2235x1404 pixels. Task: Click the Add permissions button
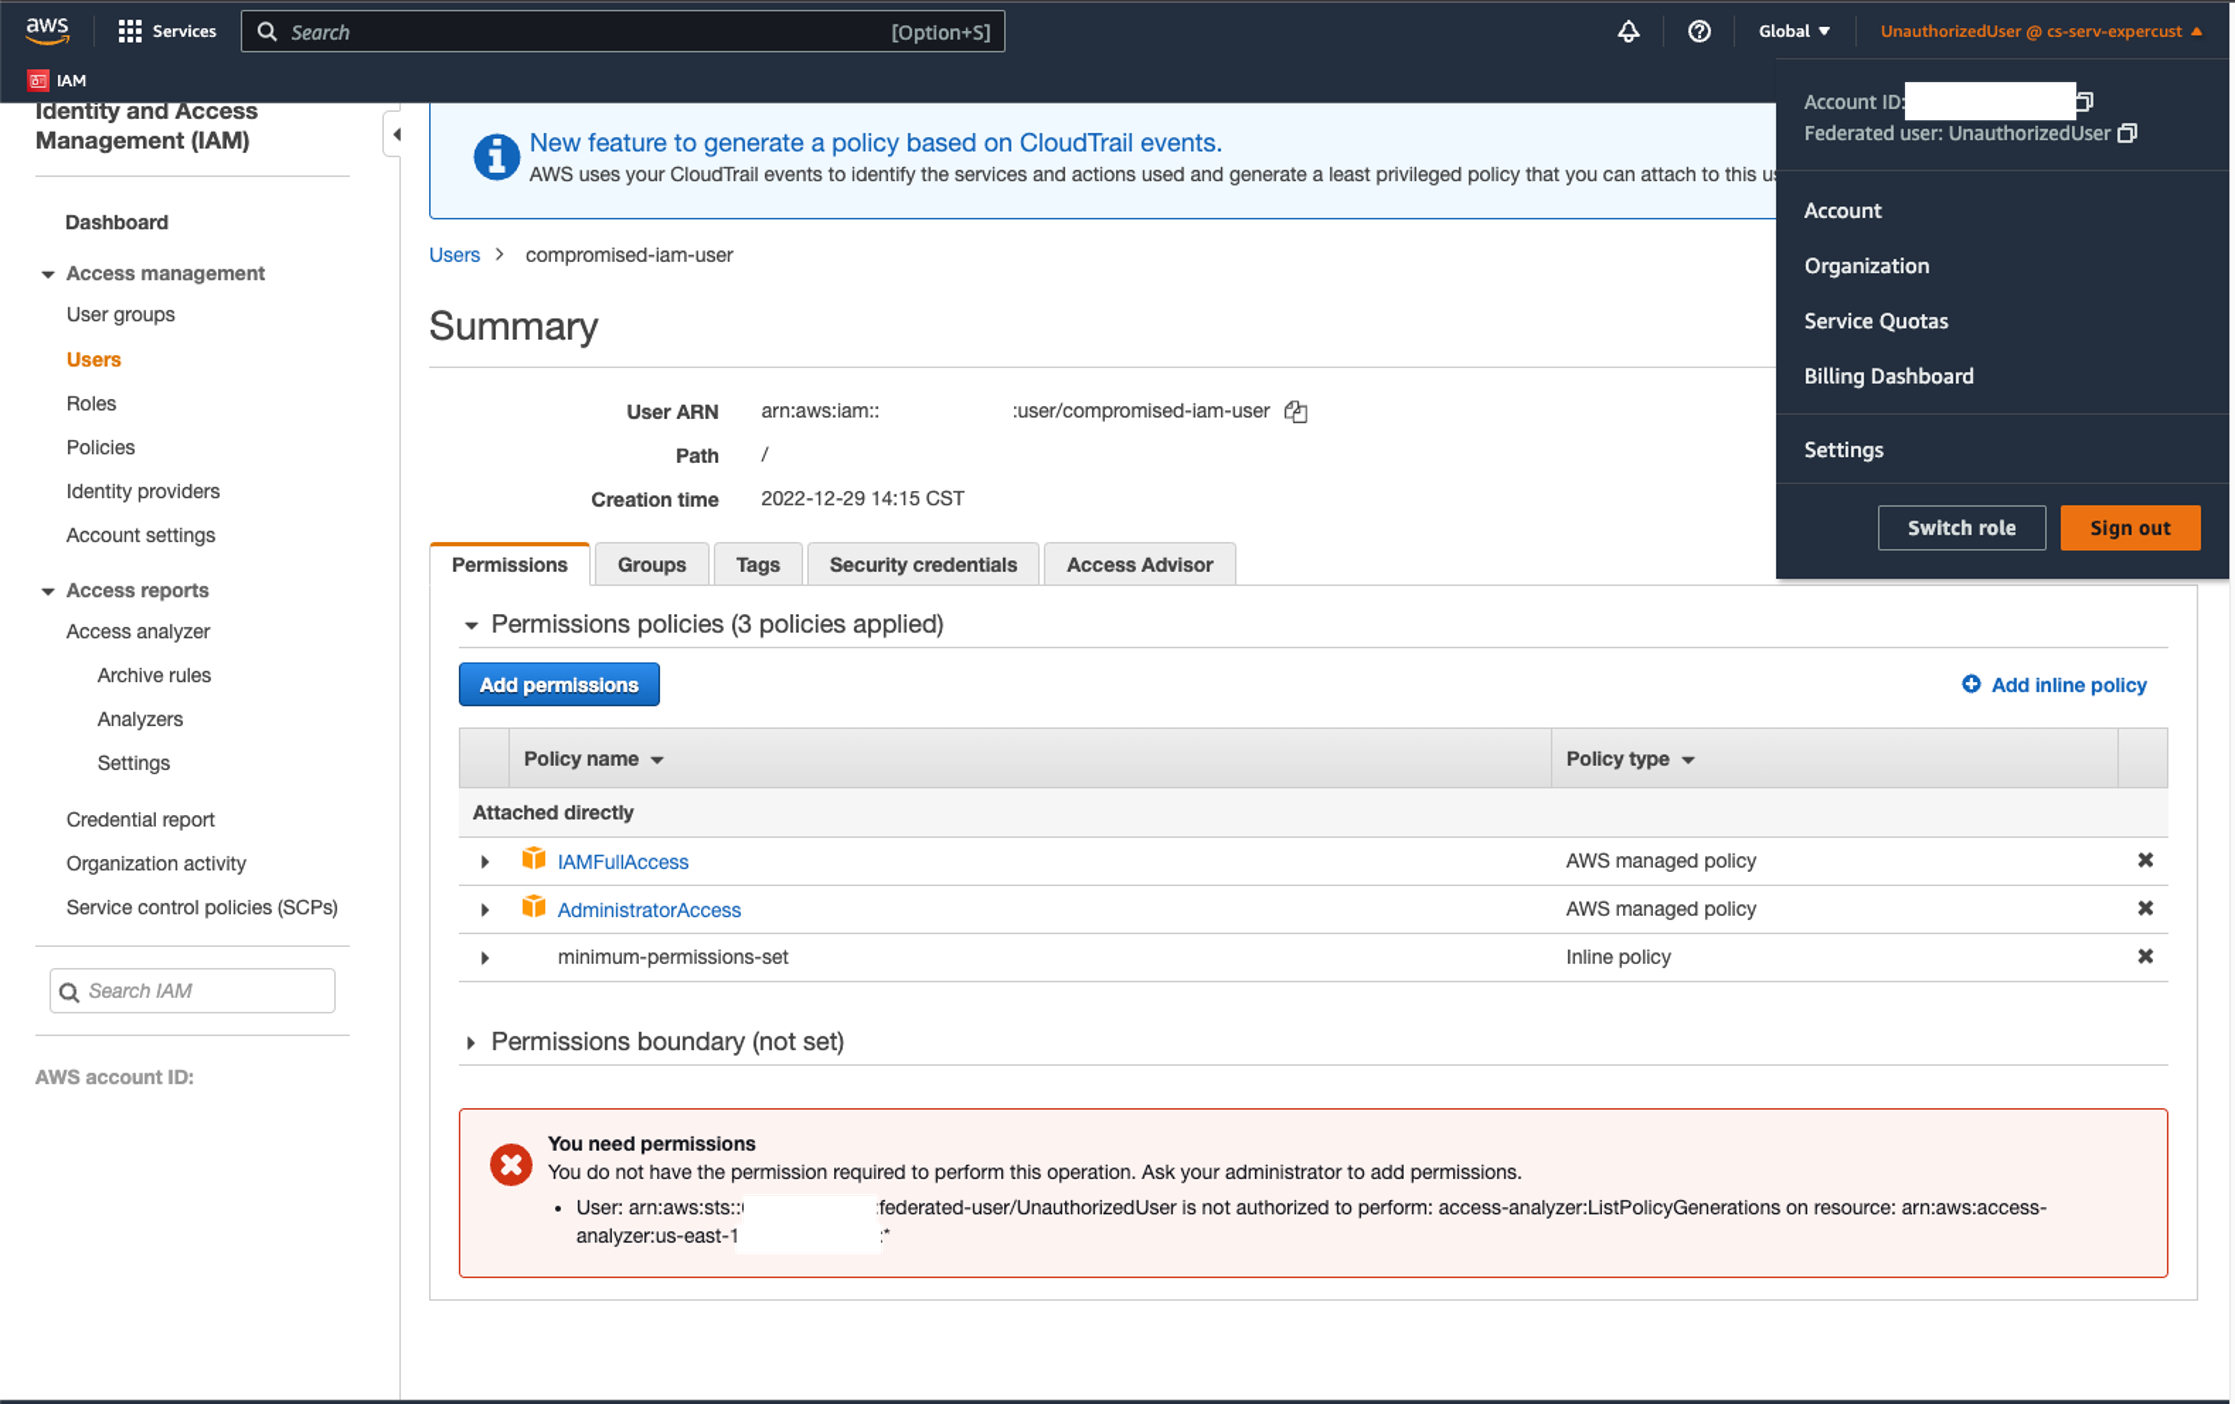click(x=559, y=684)
